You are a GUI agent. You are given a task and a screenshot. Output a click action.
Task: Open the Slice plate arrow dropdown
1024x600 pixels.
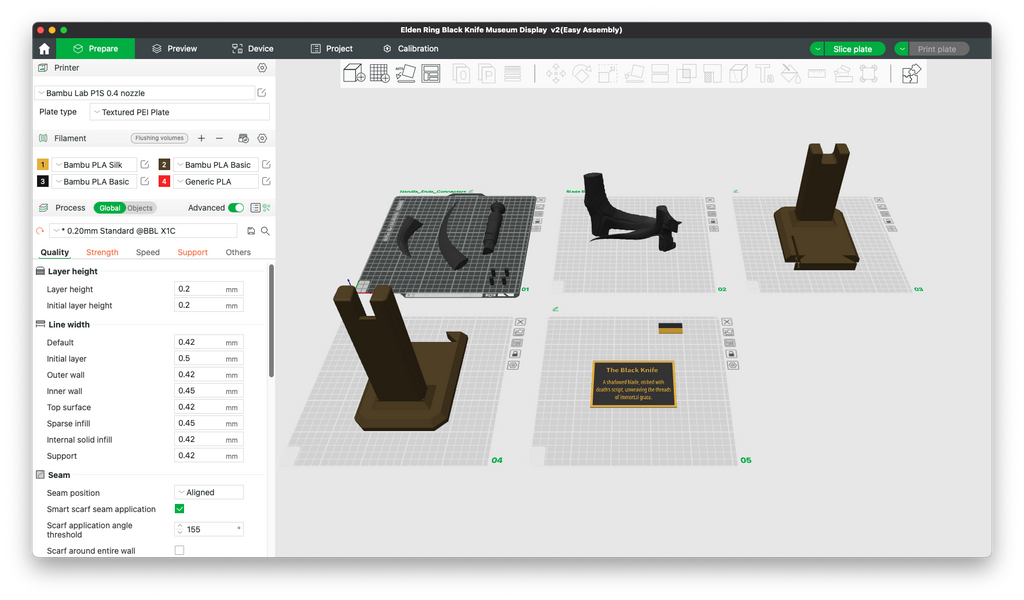coord(817,49)
